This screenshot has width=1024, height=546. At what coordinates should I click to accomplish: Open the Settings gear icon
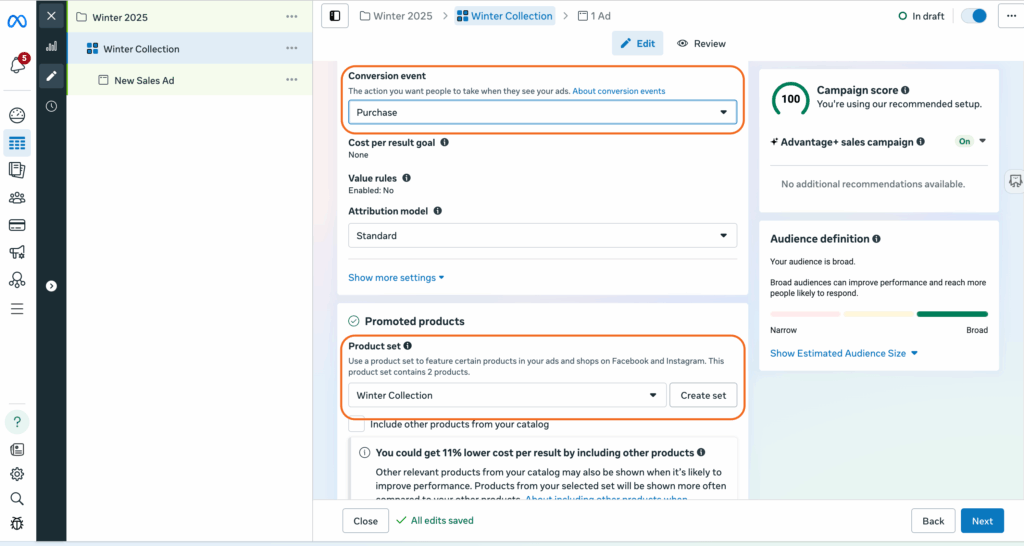pos(16,474)
